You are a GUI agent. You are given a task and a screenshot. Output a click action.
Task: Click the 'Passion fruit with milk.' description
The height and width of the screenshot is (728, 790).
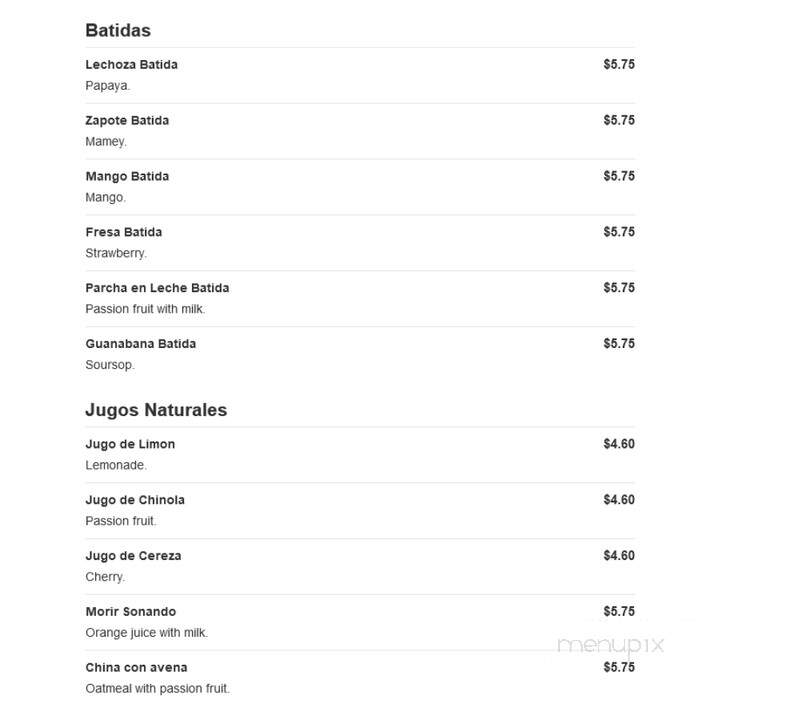145,309
